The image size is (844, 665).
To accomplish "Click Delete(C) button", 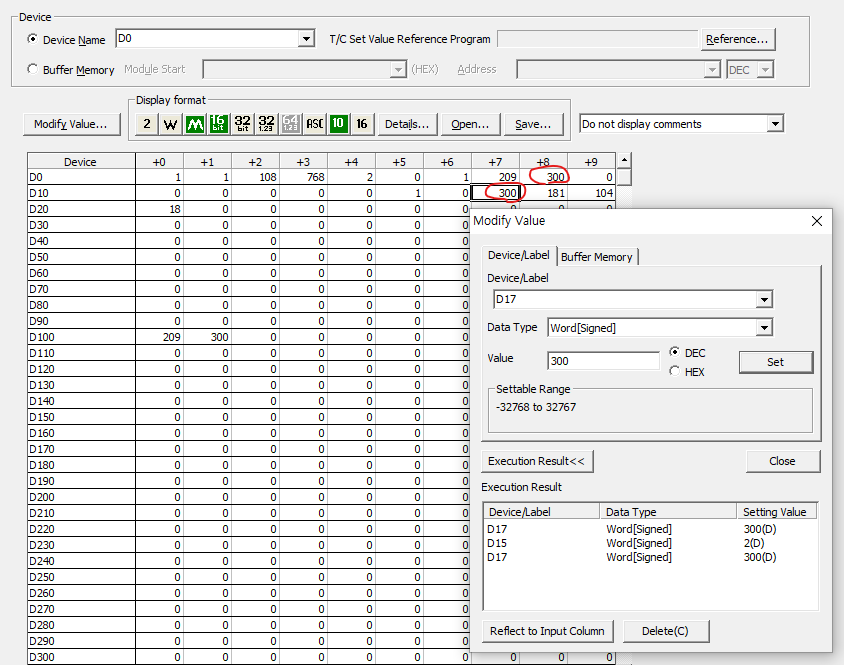I will tap(665, 631).
